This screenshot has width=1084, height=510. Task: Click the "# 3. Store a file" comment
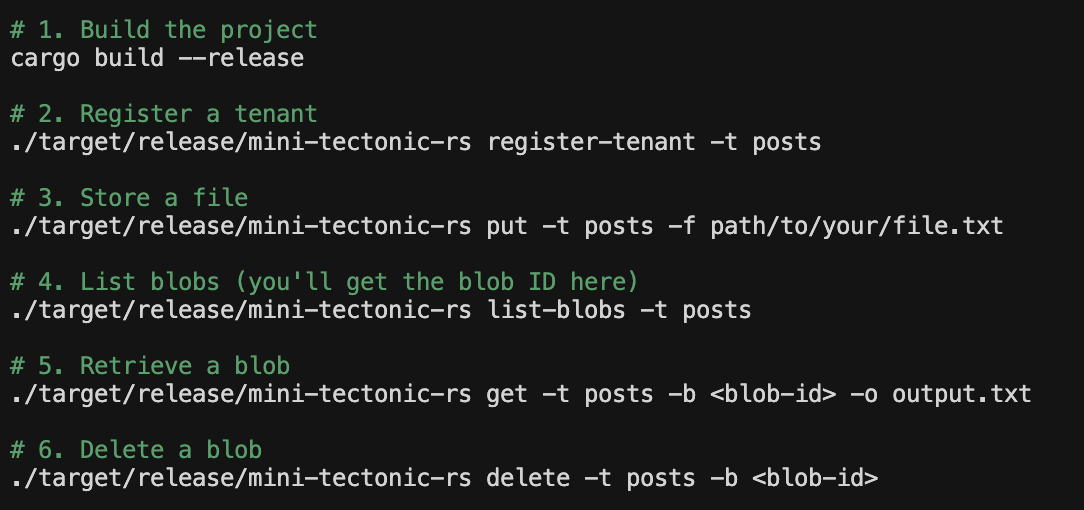(x=129, y=198)
